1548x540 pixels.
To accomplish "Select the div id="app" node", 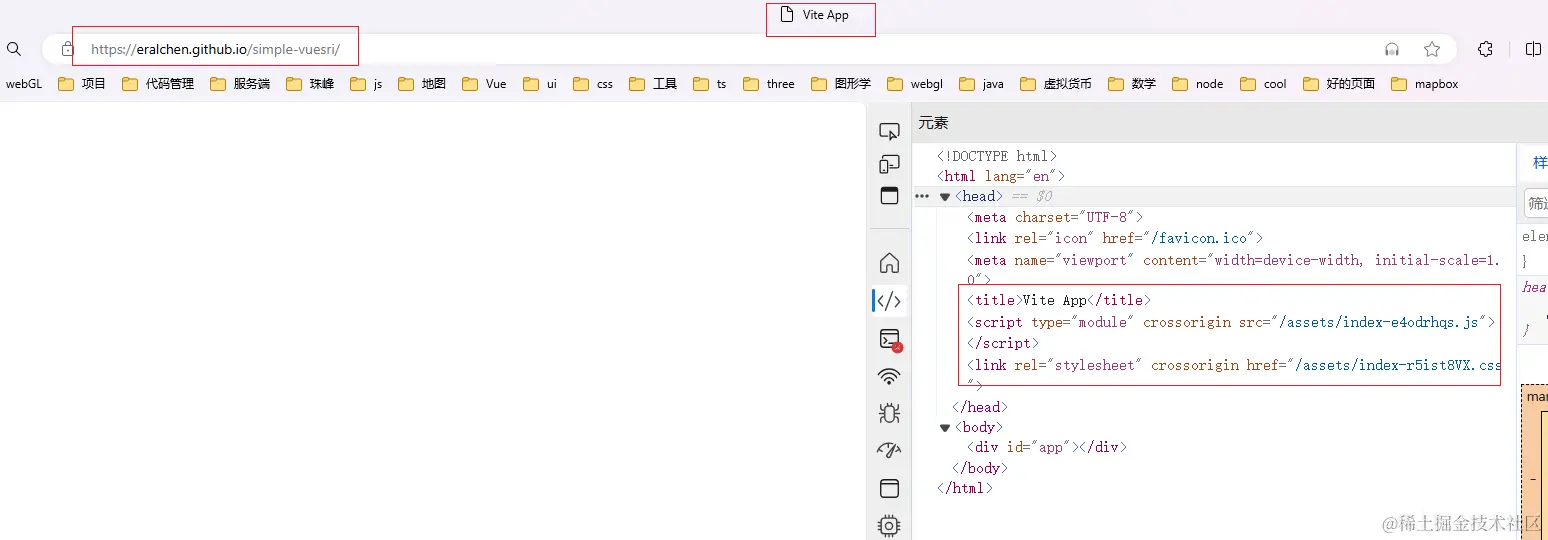I will click(x=1046, y=447).
